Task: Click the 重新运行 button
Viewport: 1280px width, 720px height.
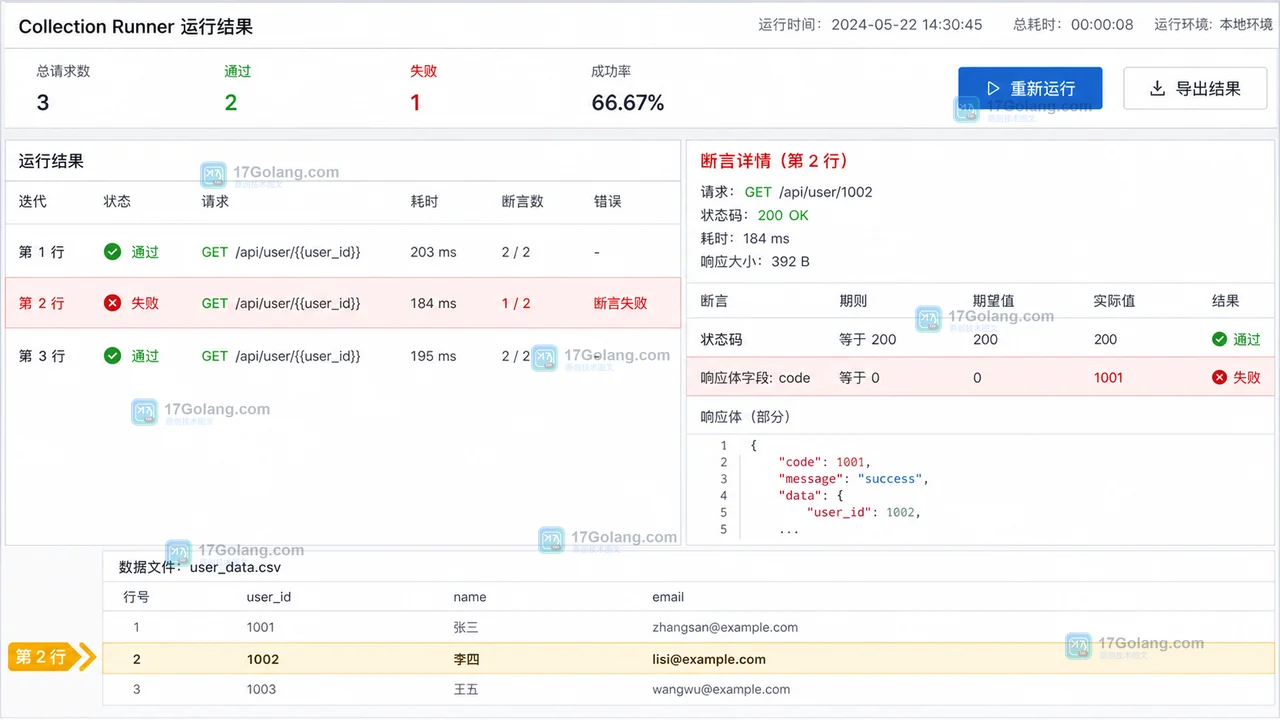Action: 1030,88
